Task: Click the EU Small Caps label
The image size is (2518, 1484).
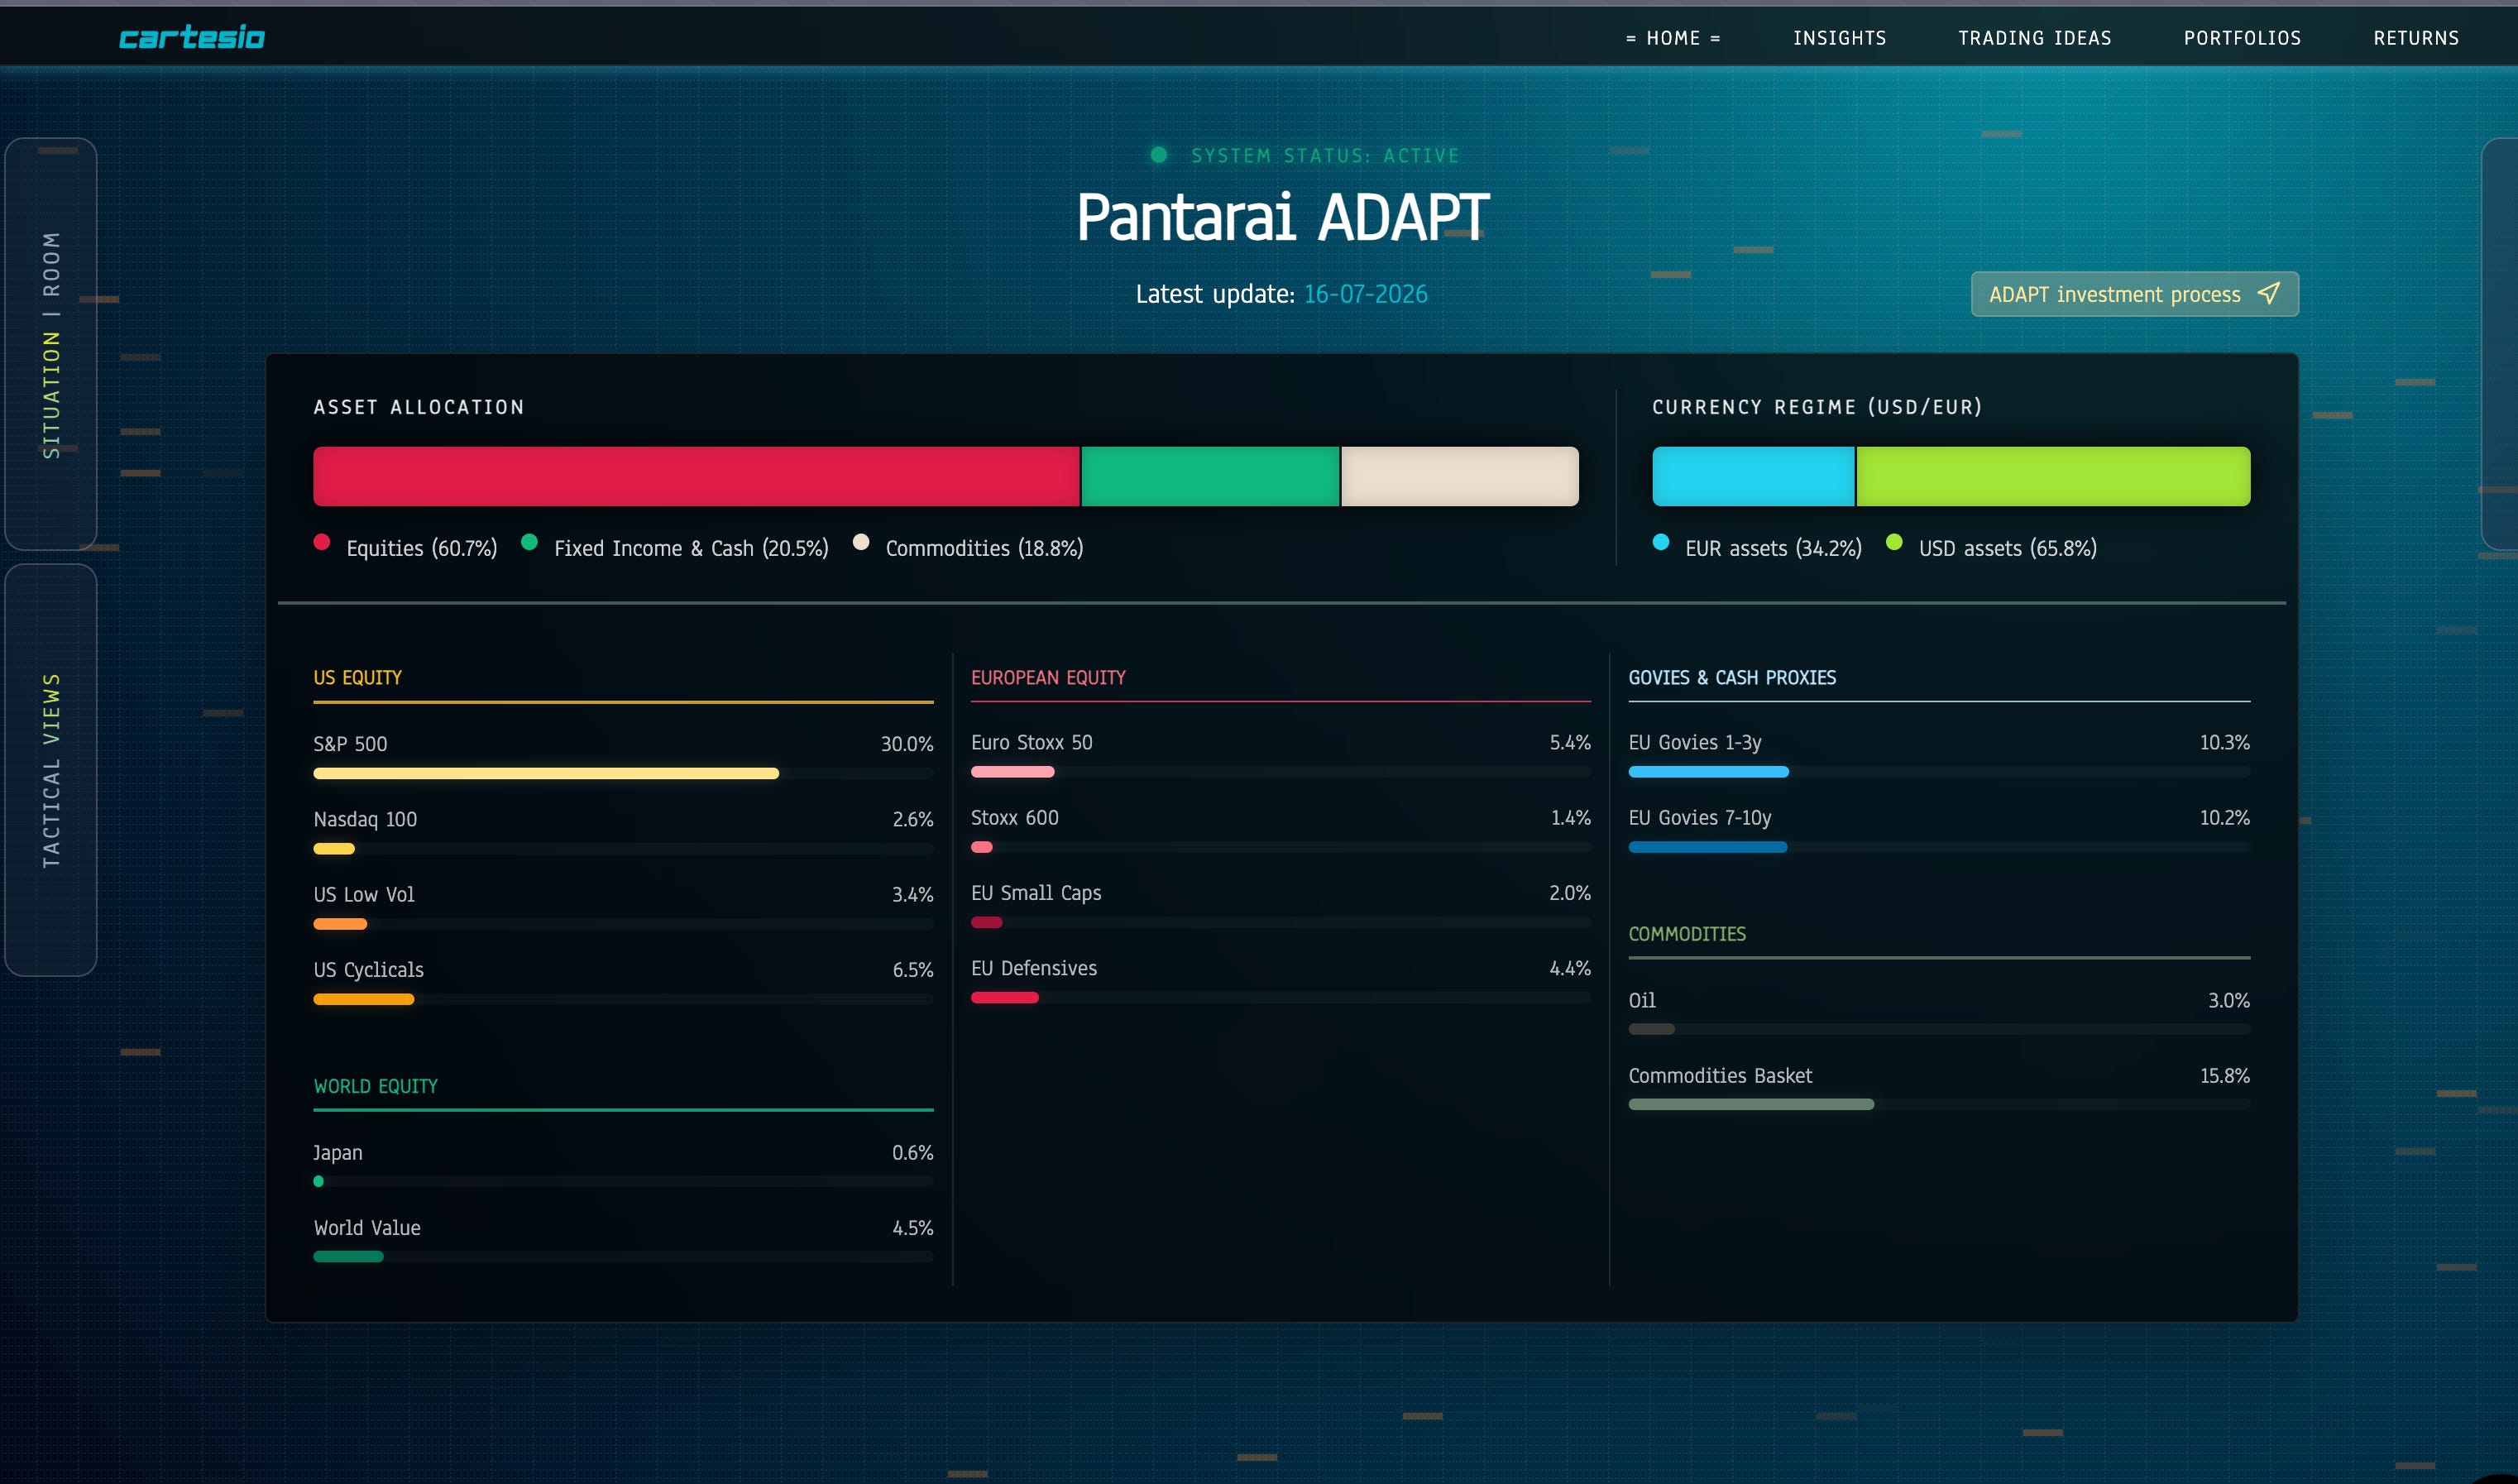Action: (x=1036, y=893)
